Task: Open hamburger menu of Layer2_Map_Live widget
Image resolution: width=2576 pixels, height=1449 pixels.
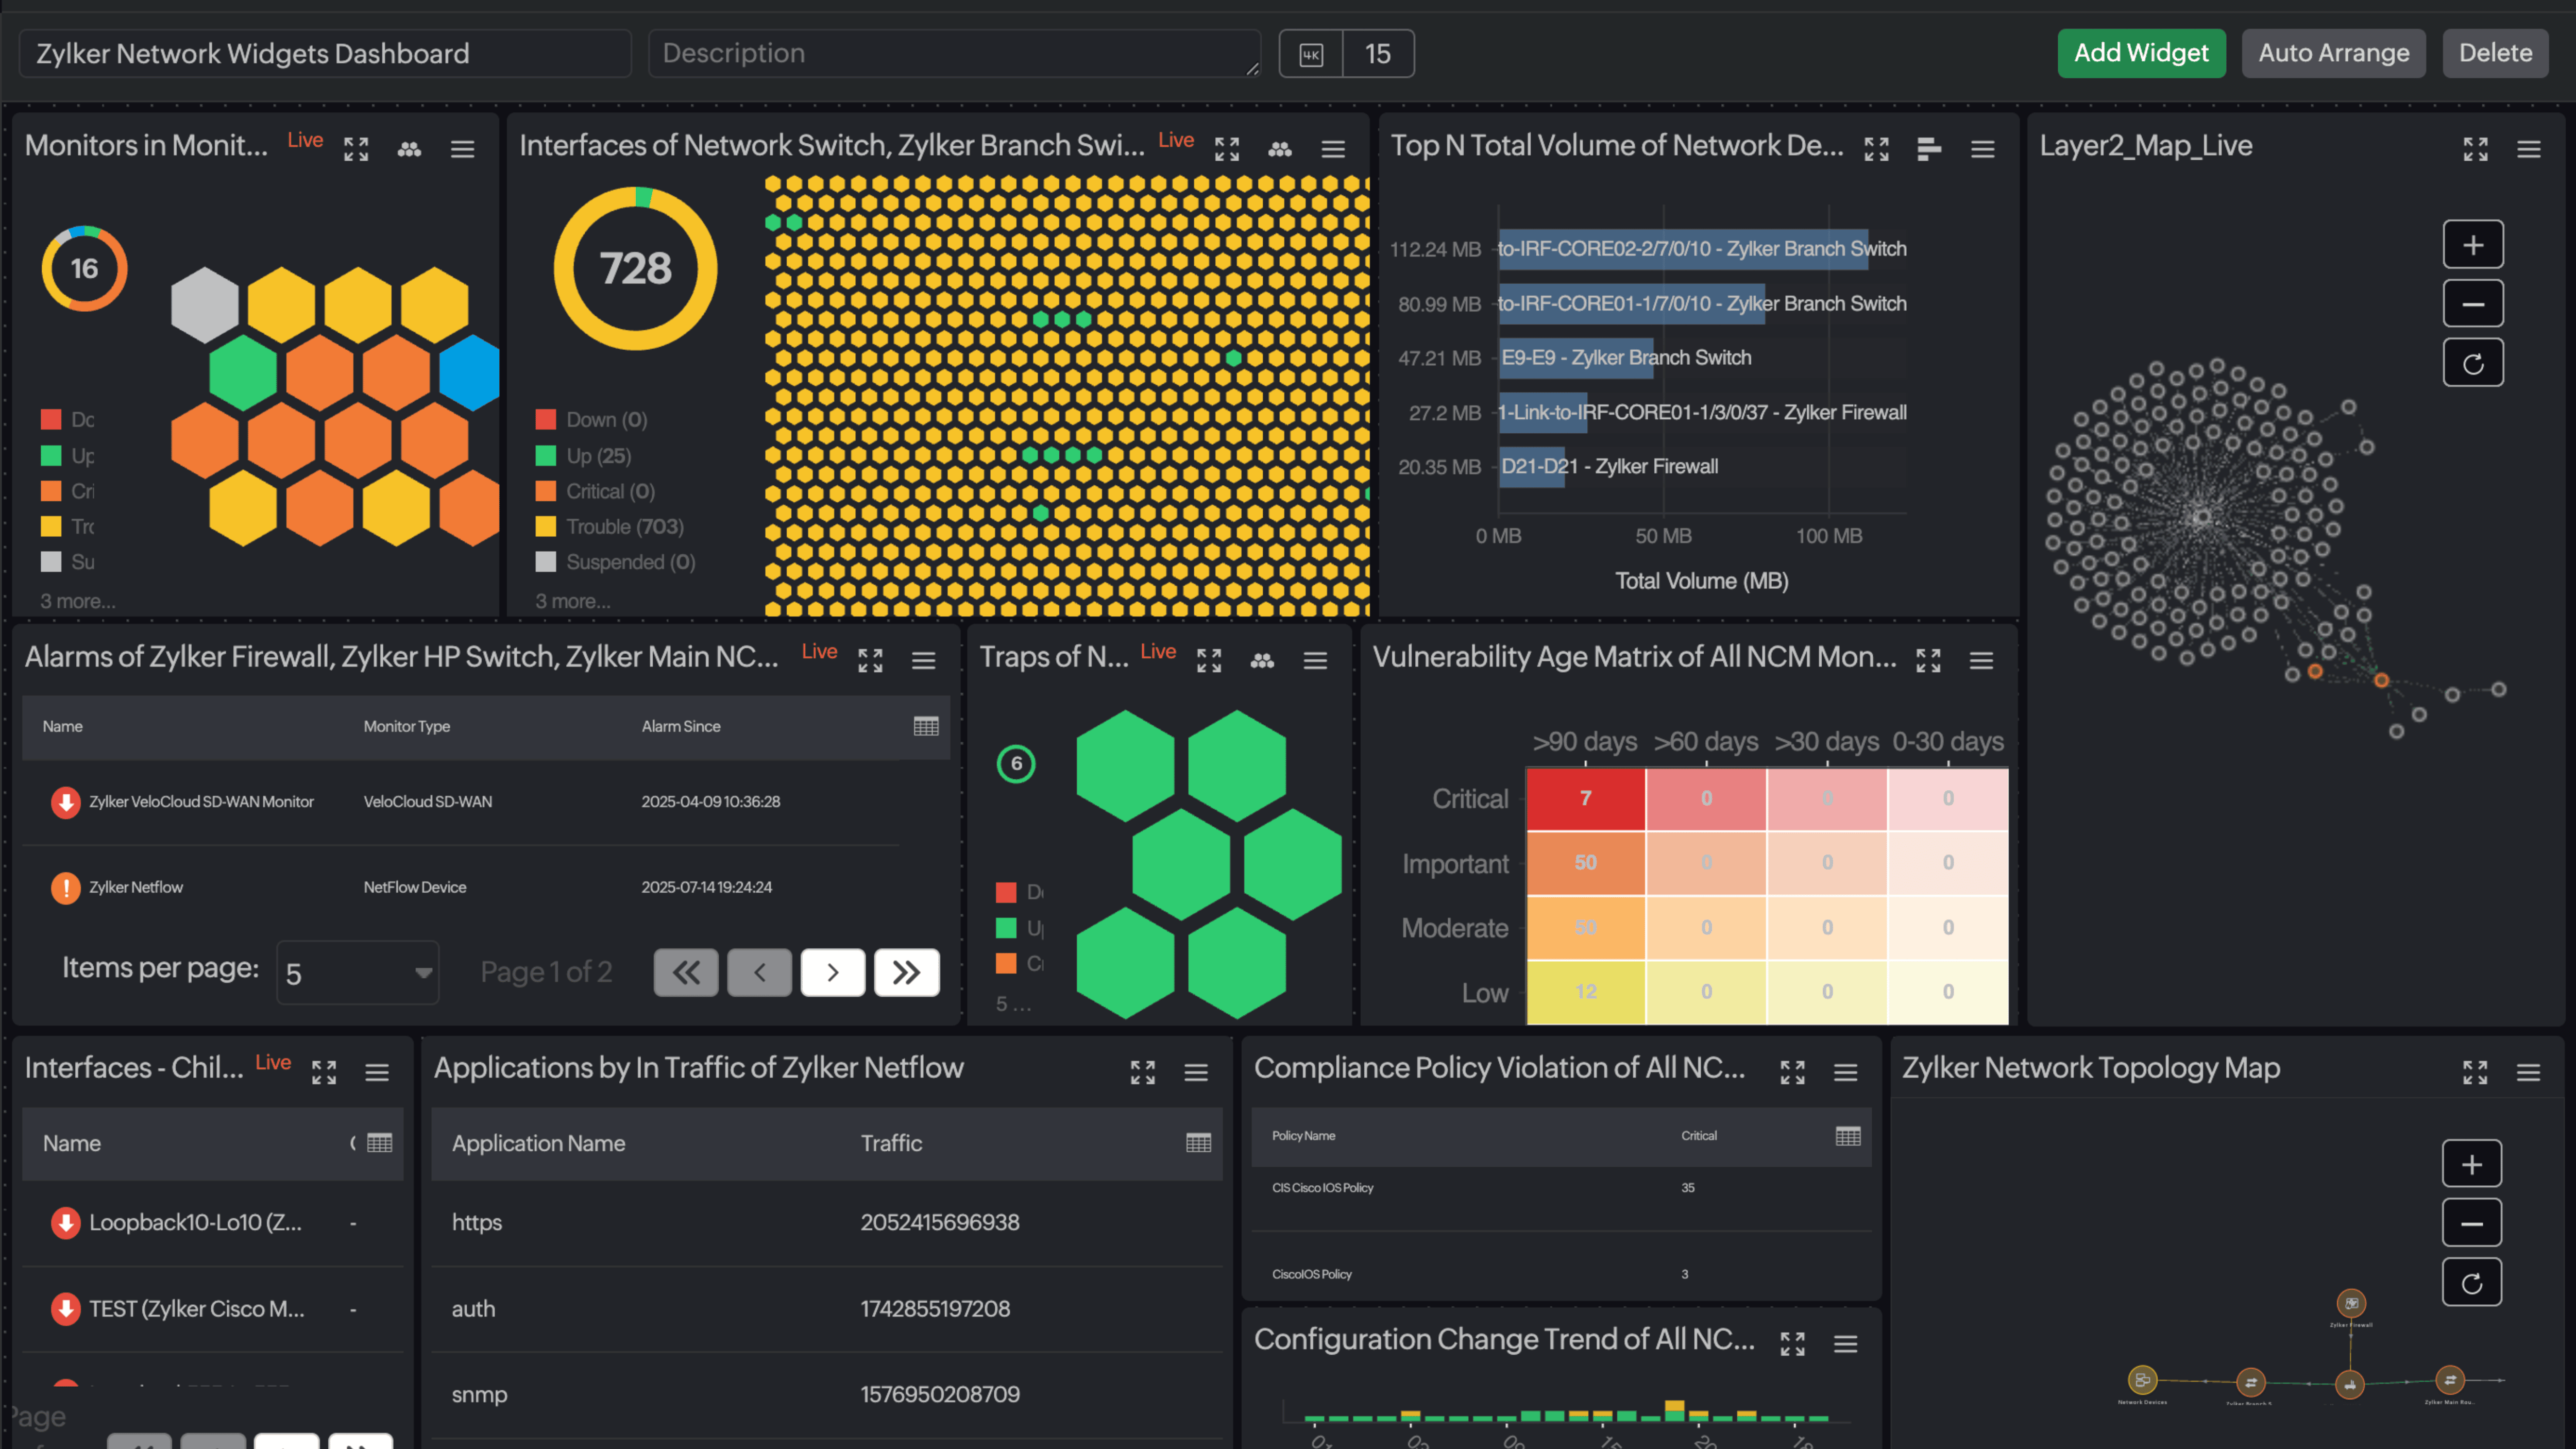Action: pyautogui.click(x=2528, y=149)
